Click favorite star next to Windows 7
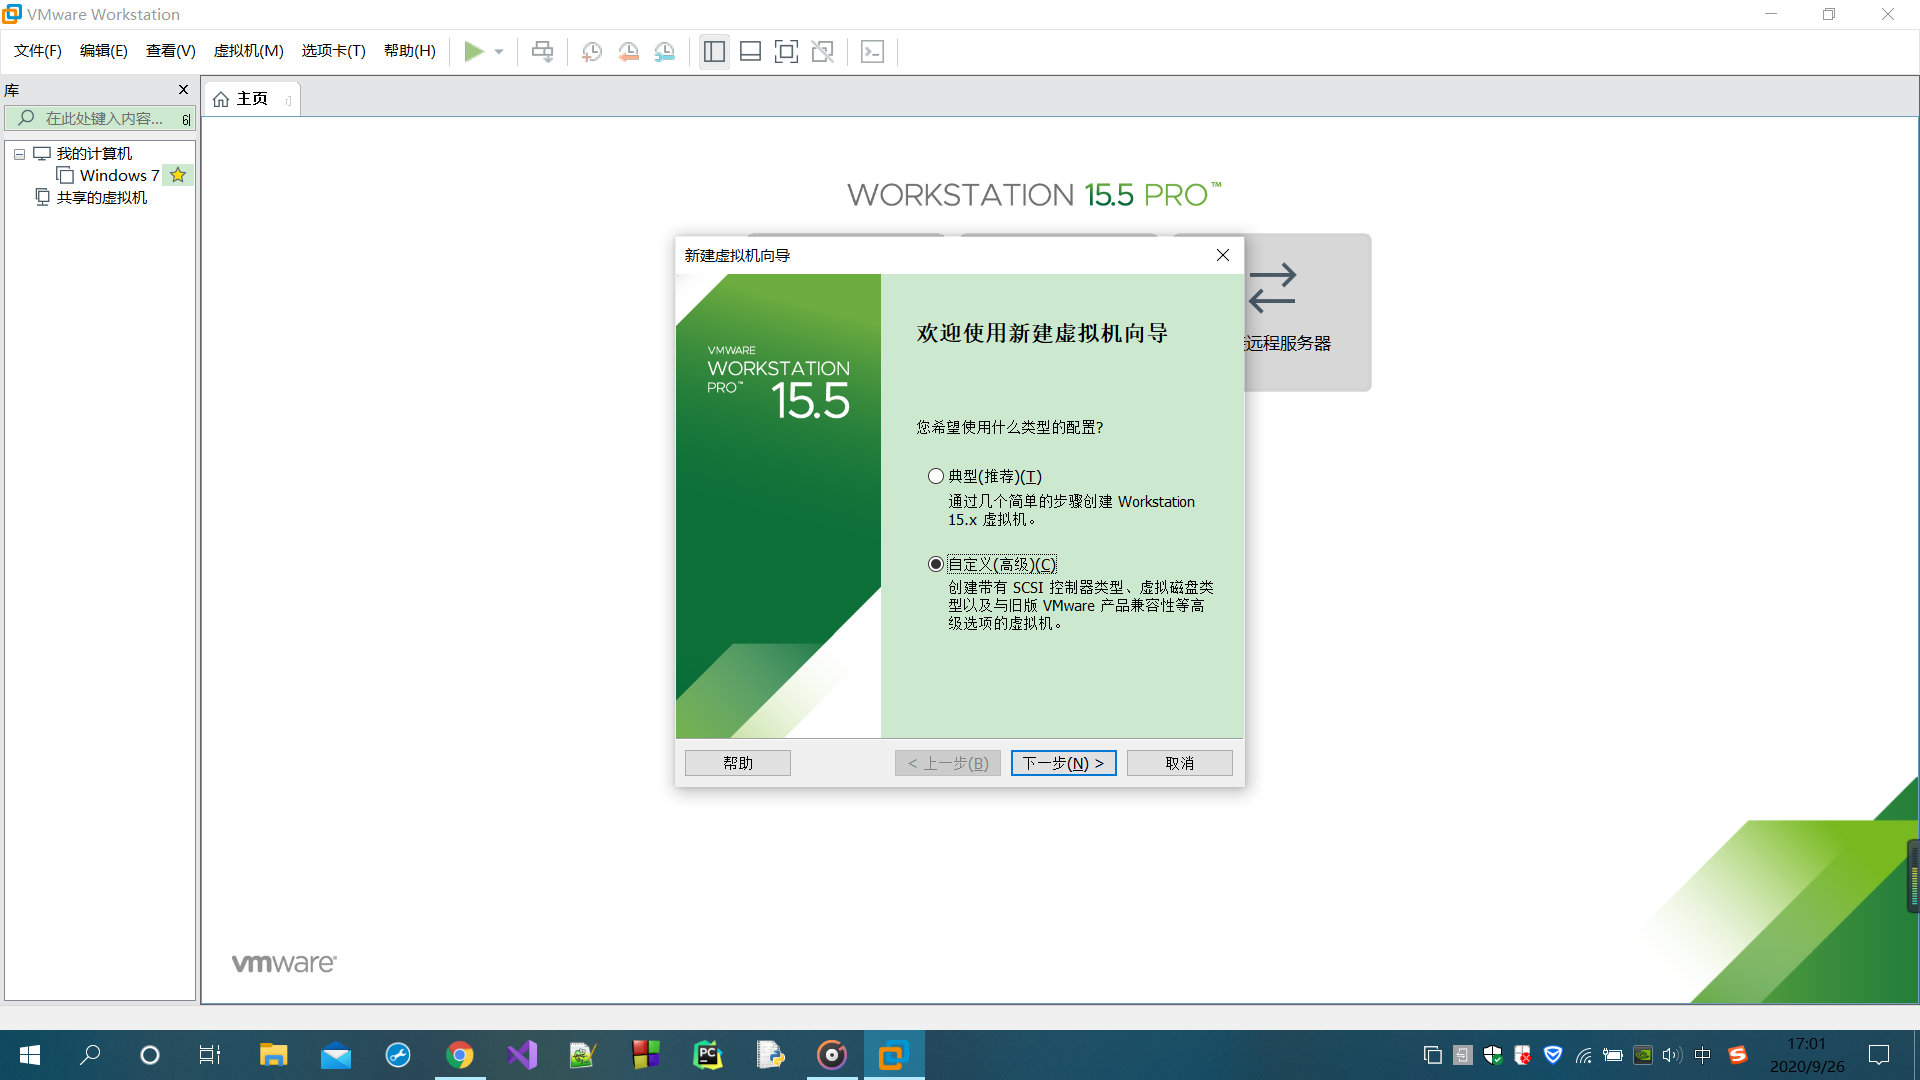Viewport: 1920px width, 1080px height. coord(178,175)
